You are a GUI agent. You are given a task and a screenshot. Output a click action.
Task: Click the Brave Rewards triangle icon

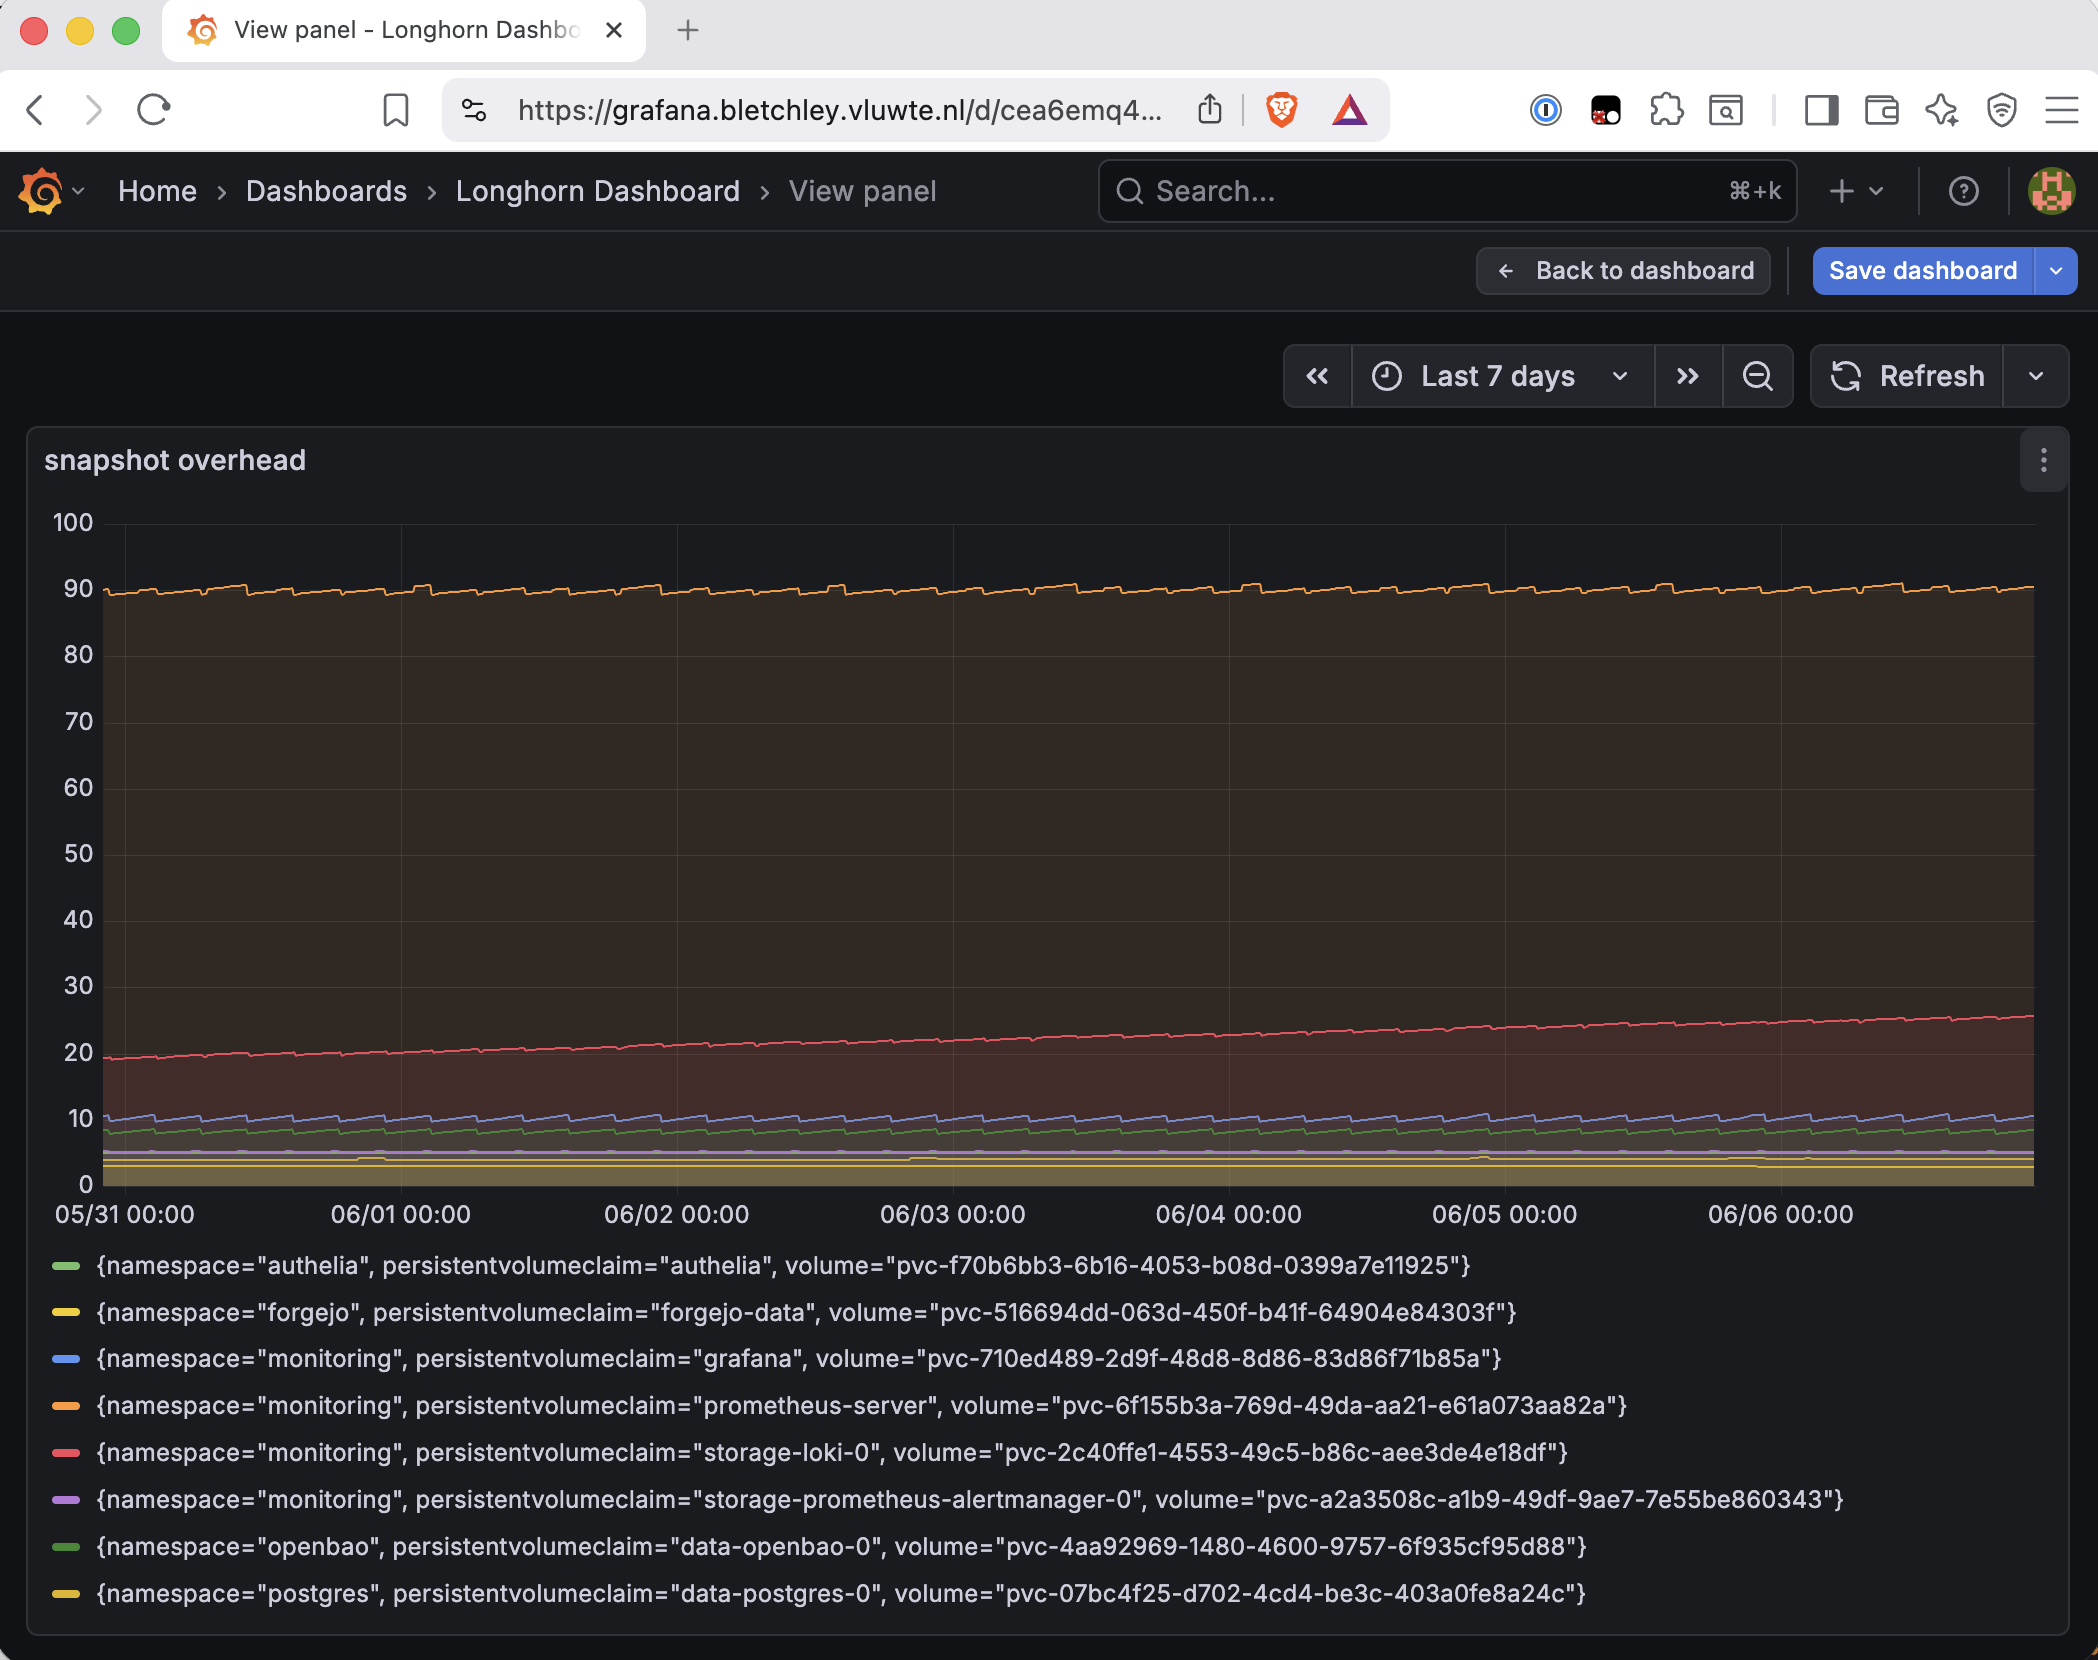point(1349,110)
